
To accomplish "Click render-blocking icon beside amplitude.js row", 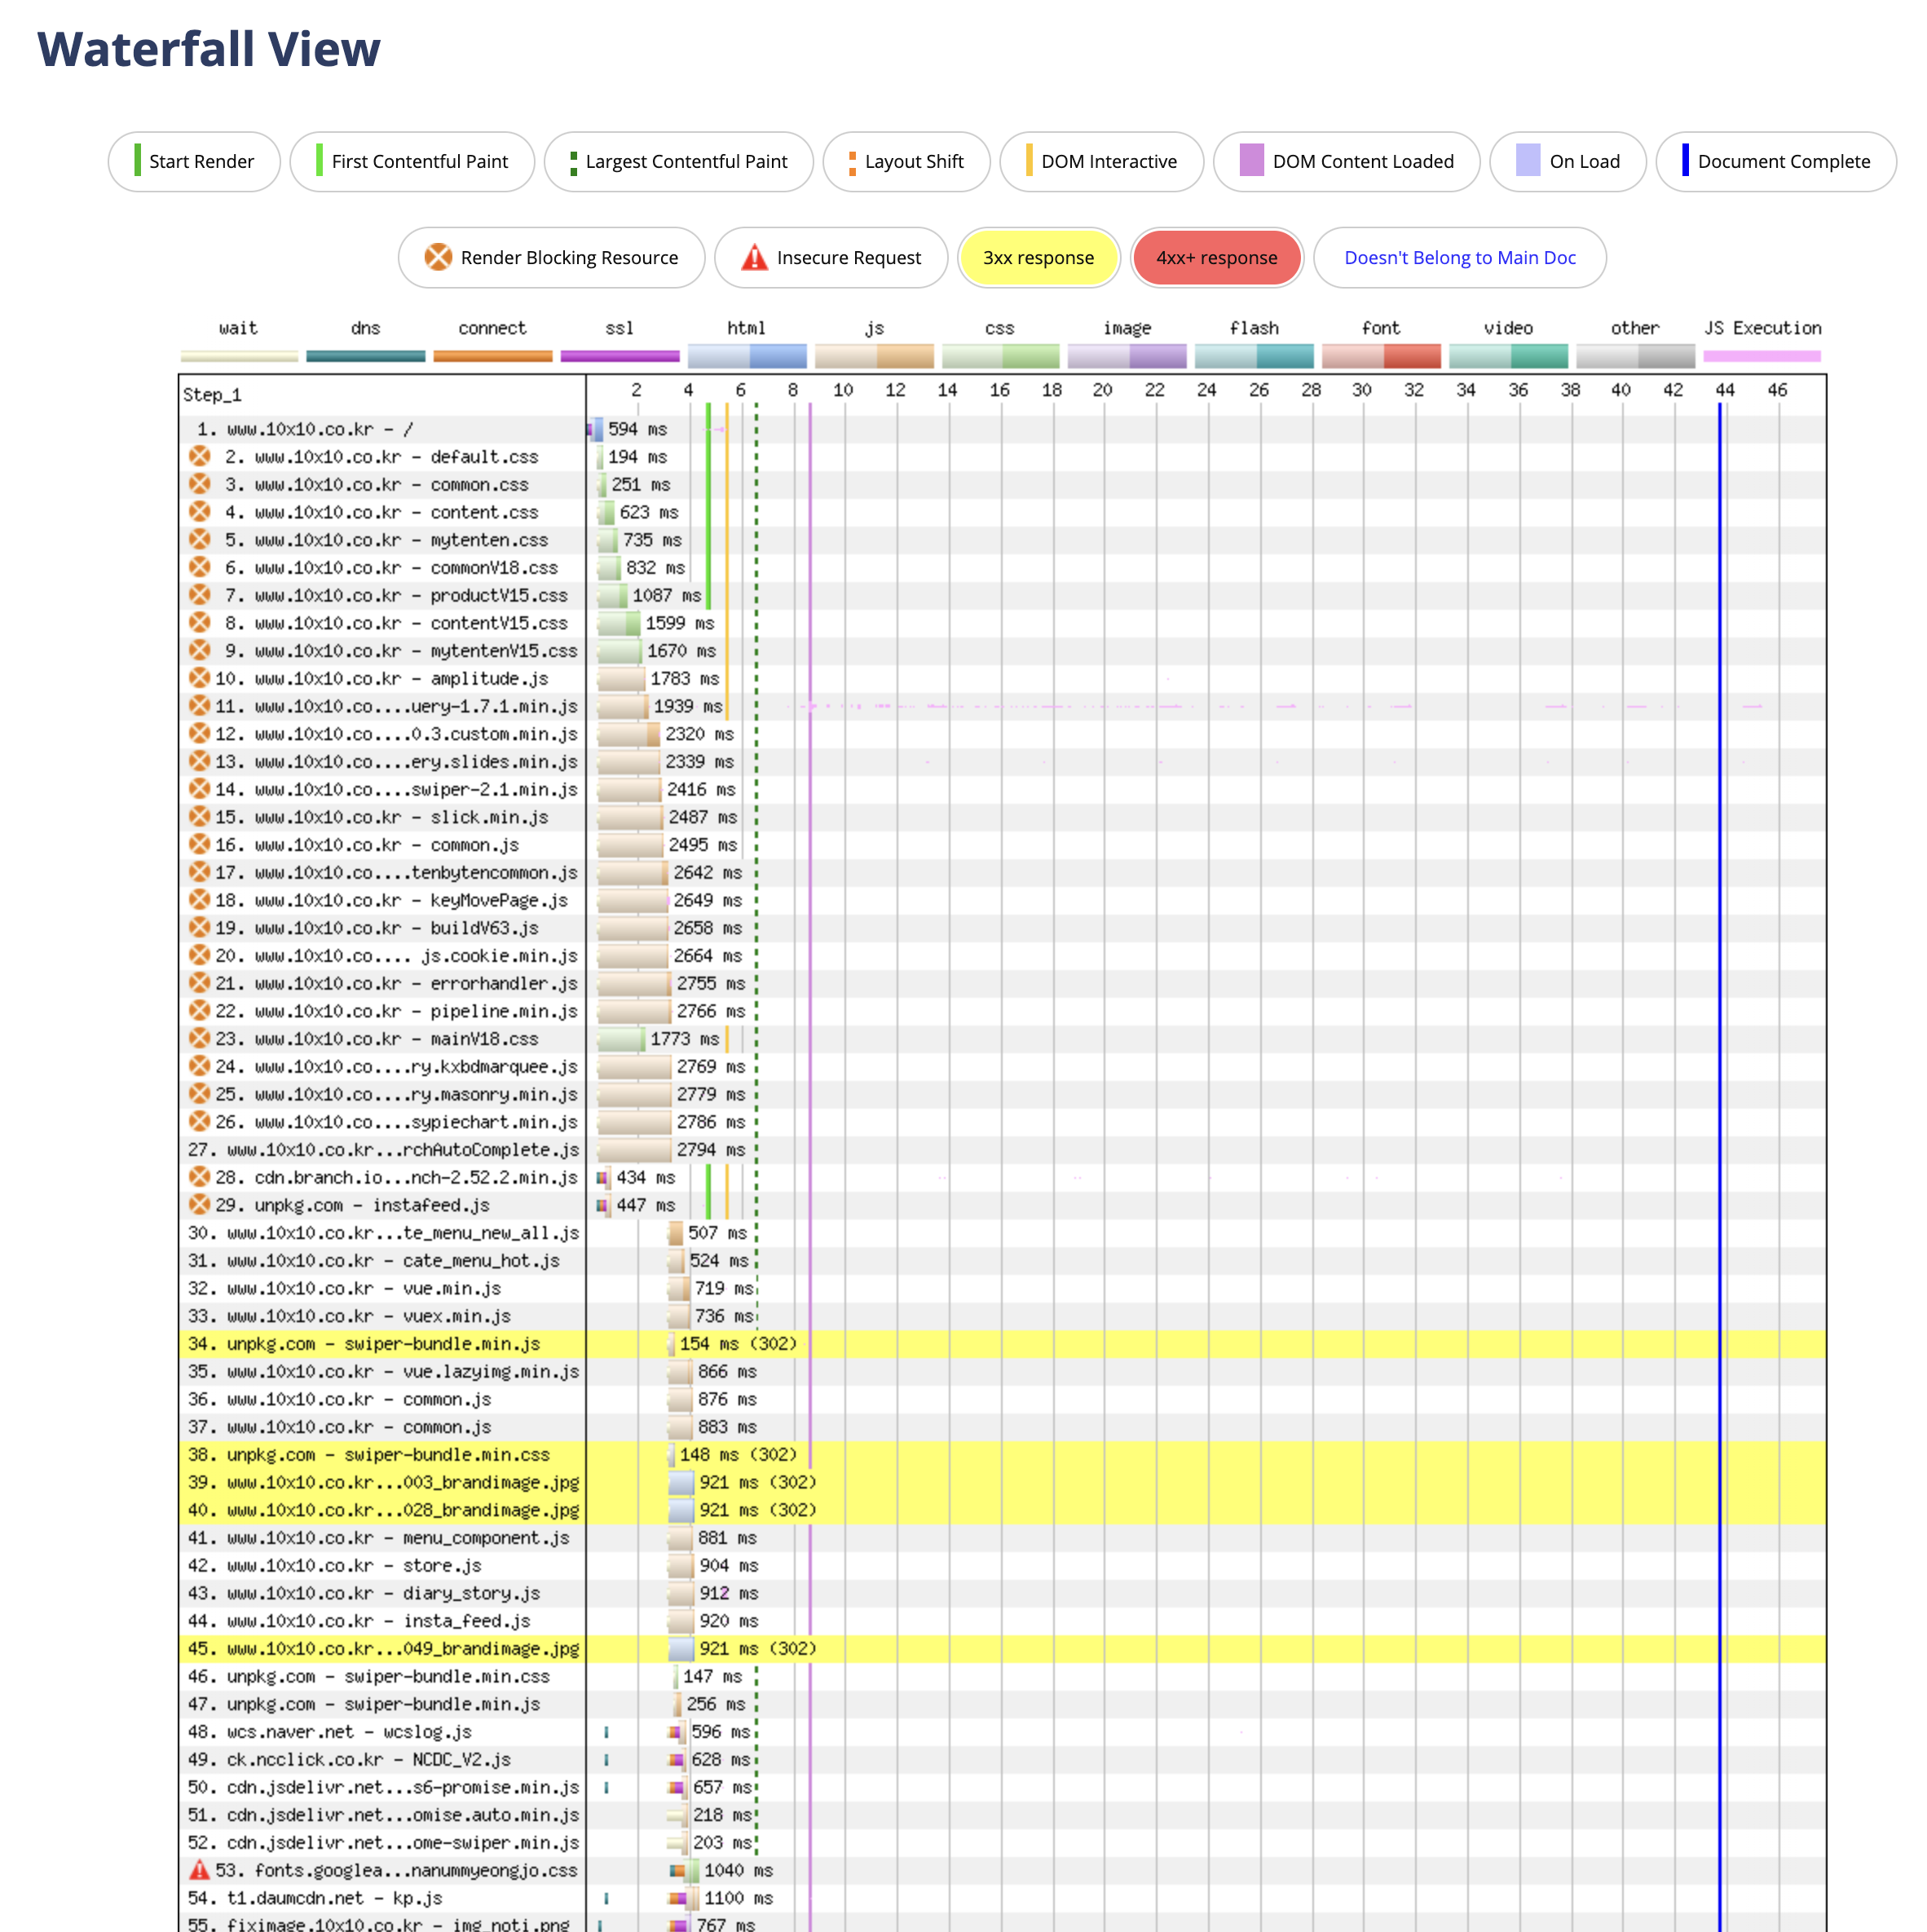I will click(200, 679).
